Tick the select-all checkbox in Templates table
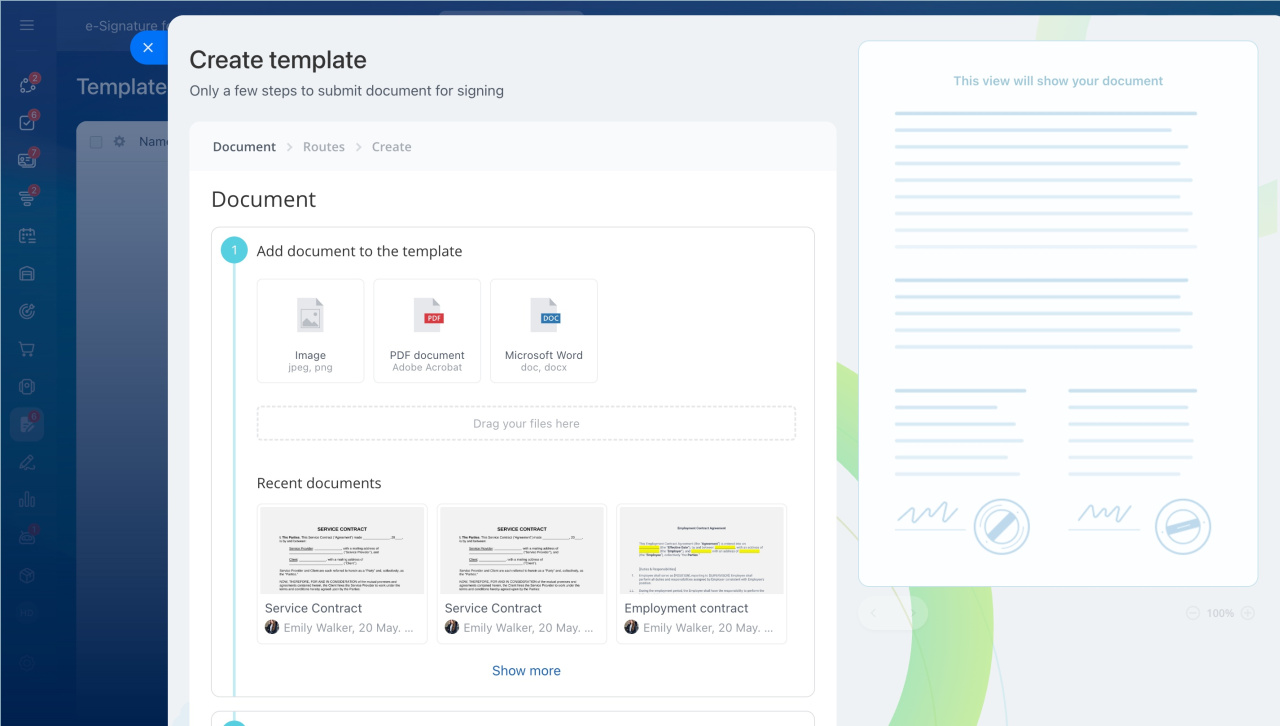 click(x=96, y=142)
